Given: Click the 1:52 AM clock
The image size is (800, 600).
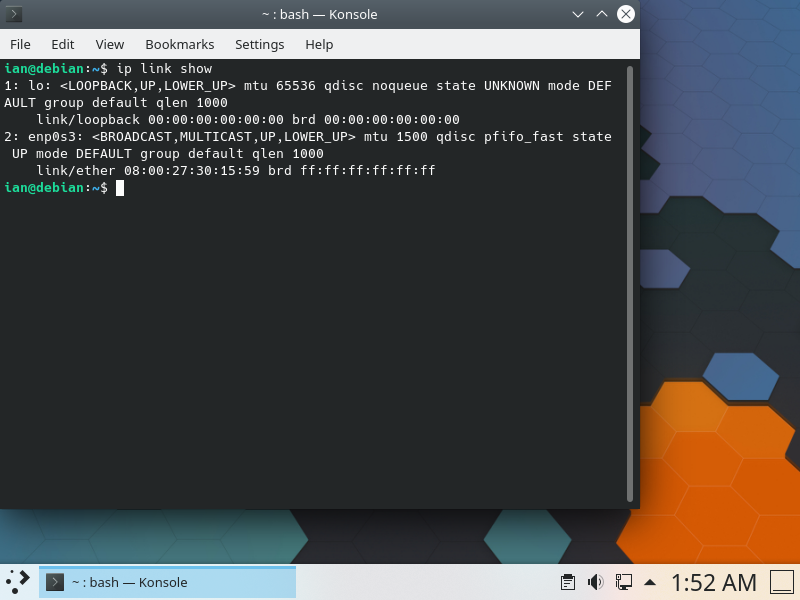Looking at the screenshot, I should point(713,582).
